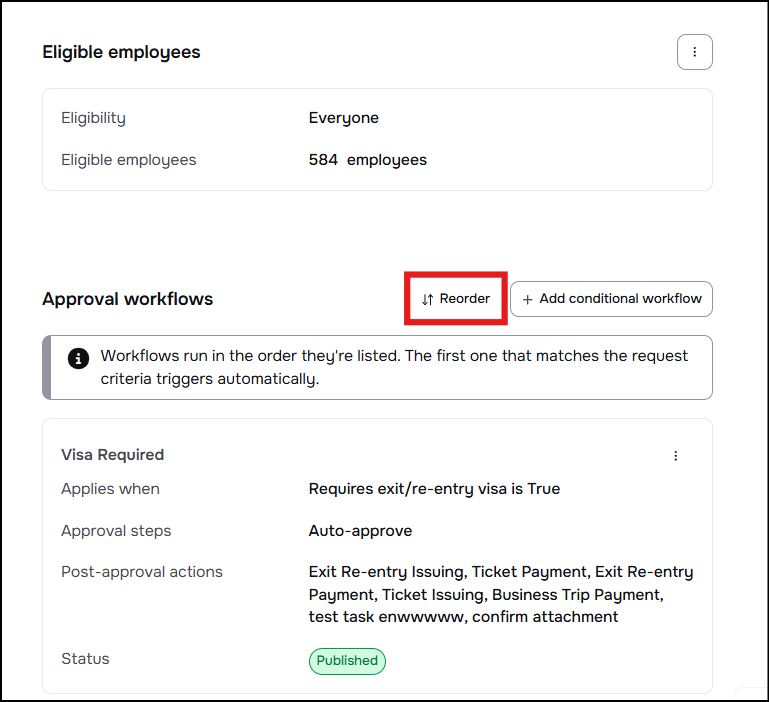The image size is (769, 702).
Task: Click the workflows run order notice text
Action: click(394, 367)
